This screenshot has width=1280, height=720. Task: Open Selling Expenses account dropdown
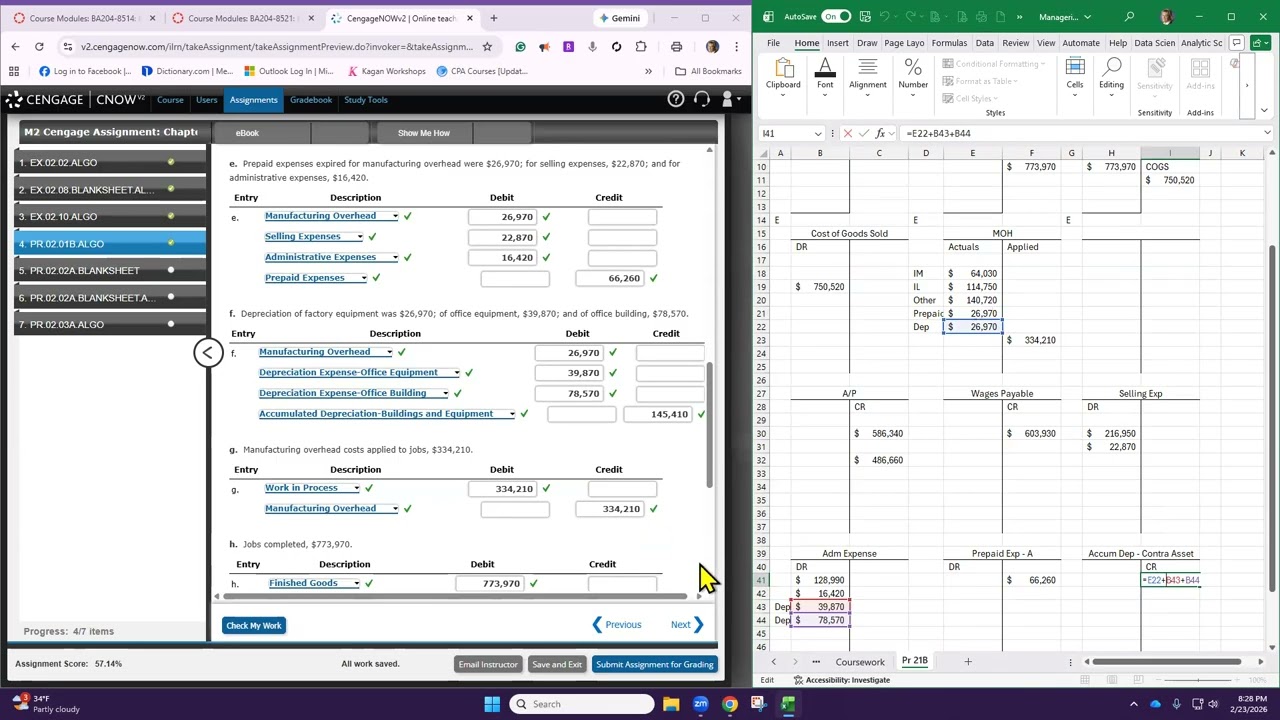pyautogui.click(x=360, y=237)
